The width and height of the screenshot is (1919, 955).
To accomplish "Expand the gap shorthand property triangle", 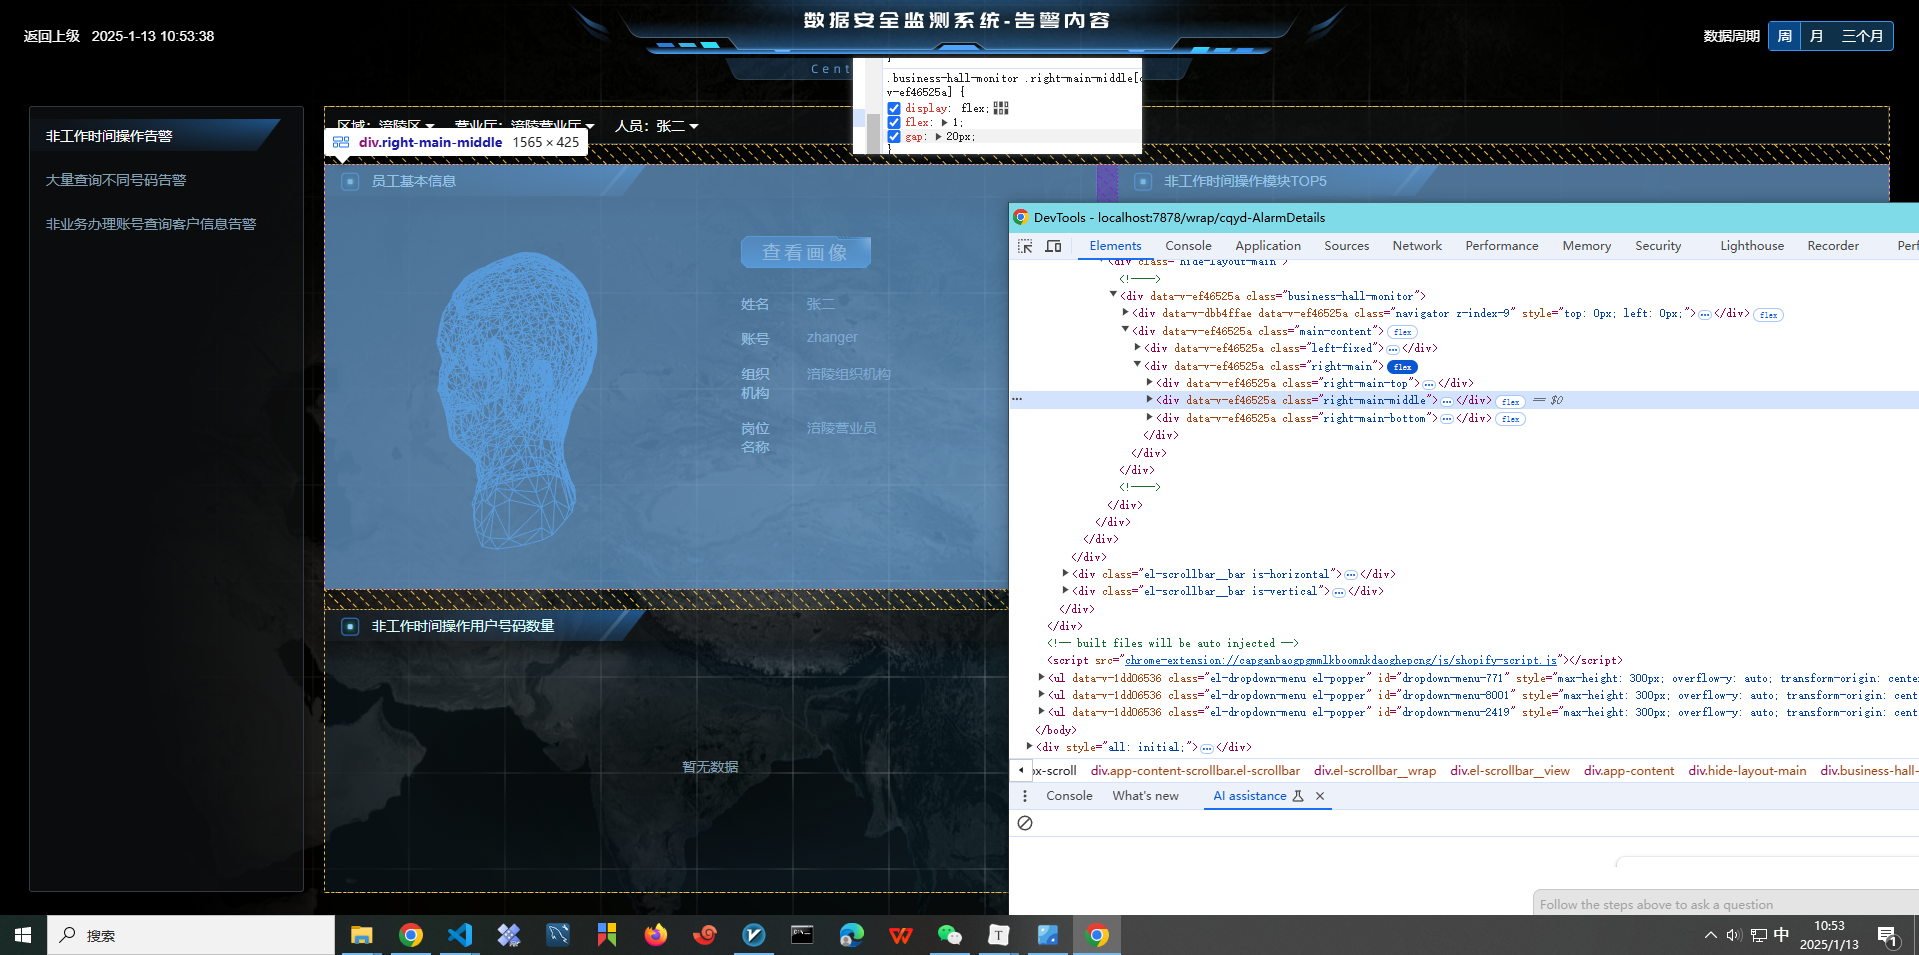I will pyautogui.click(x=938, y=136).
